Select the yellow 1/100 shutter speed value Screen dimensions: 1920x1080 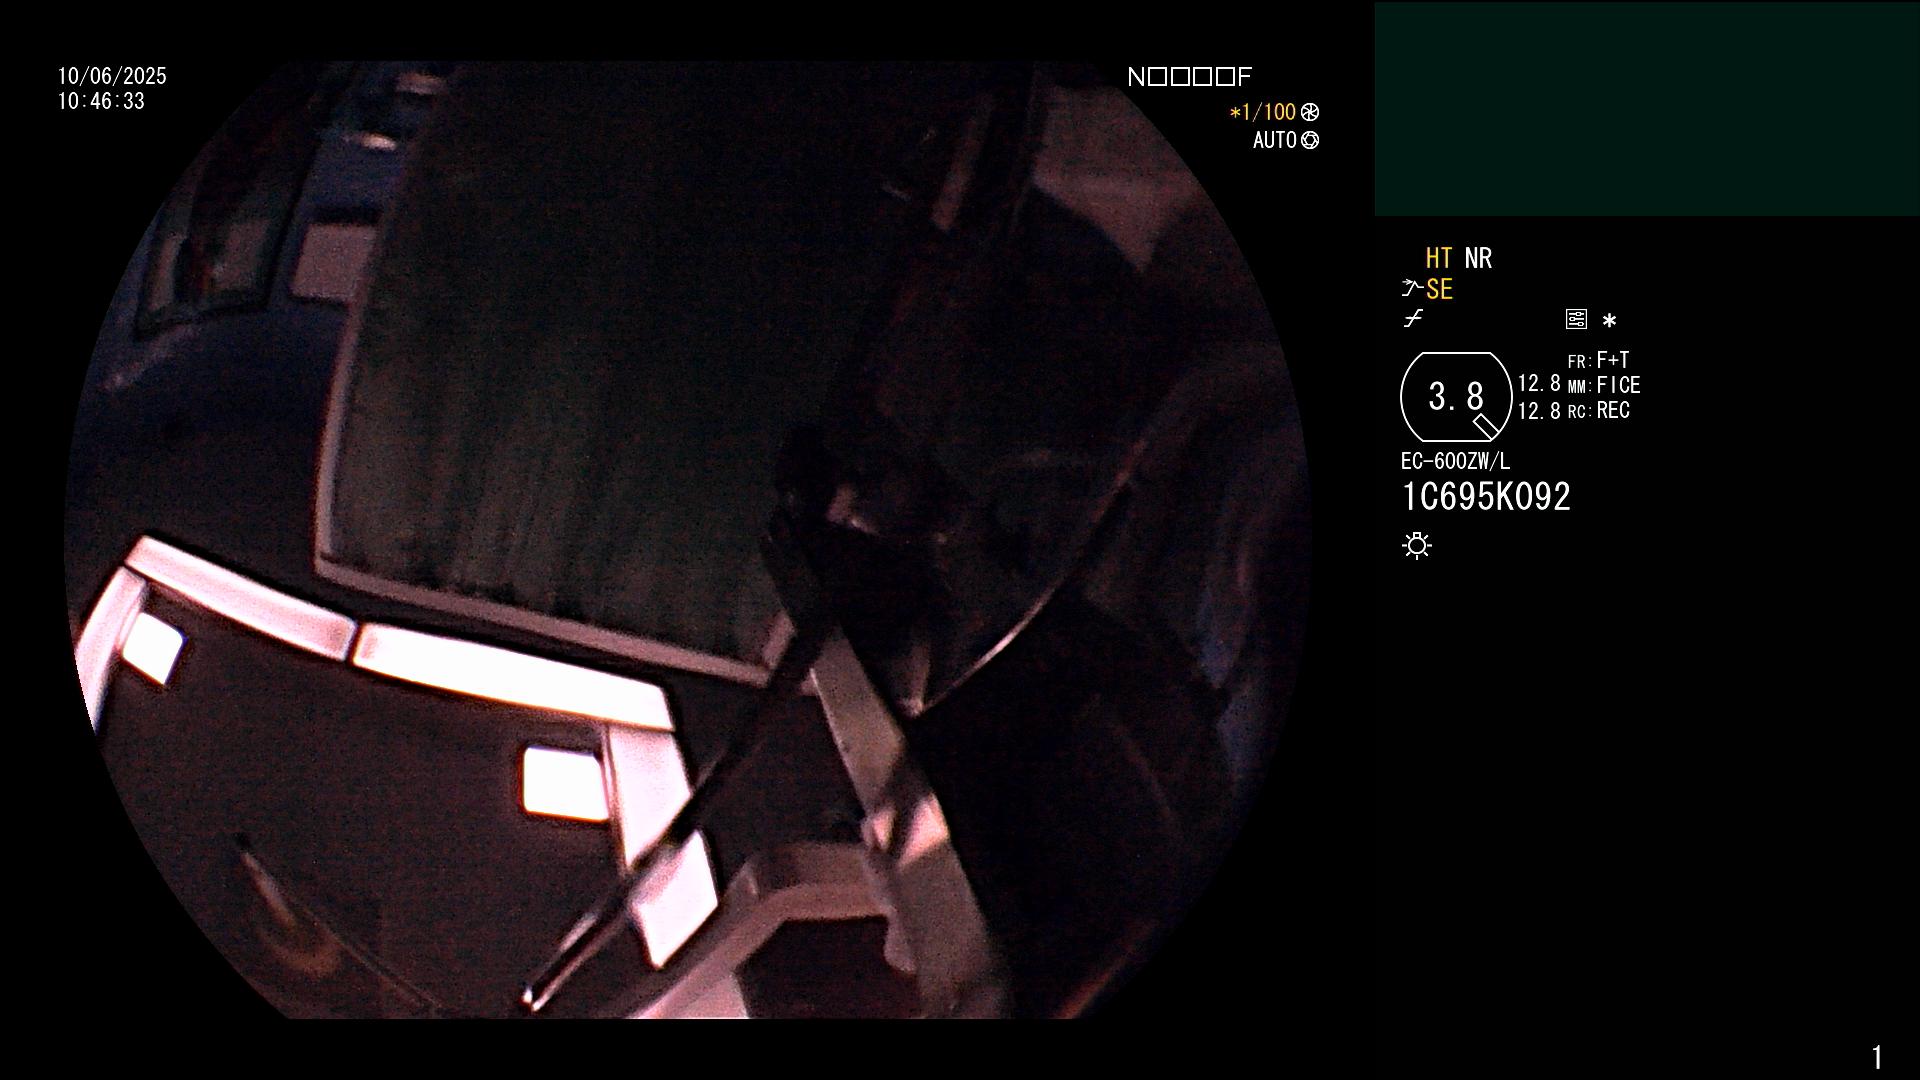click(x=1262, y=112)
